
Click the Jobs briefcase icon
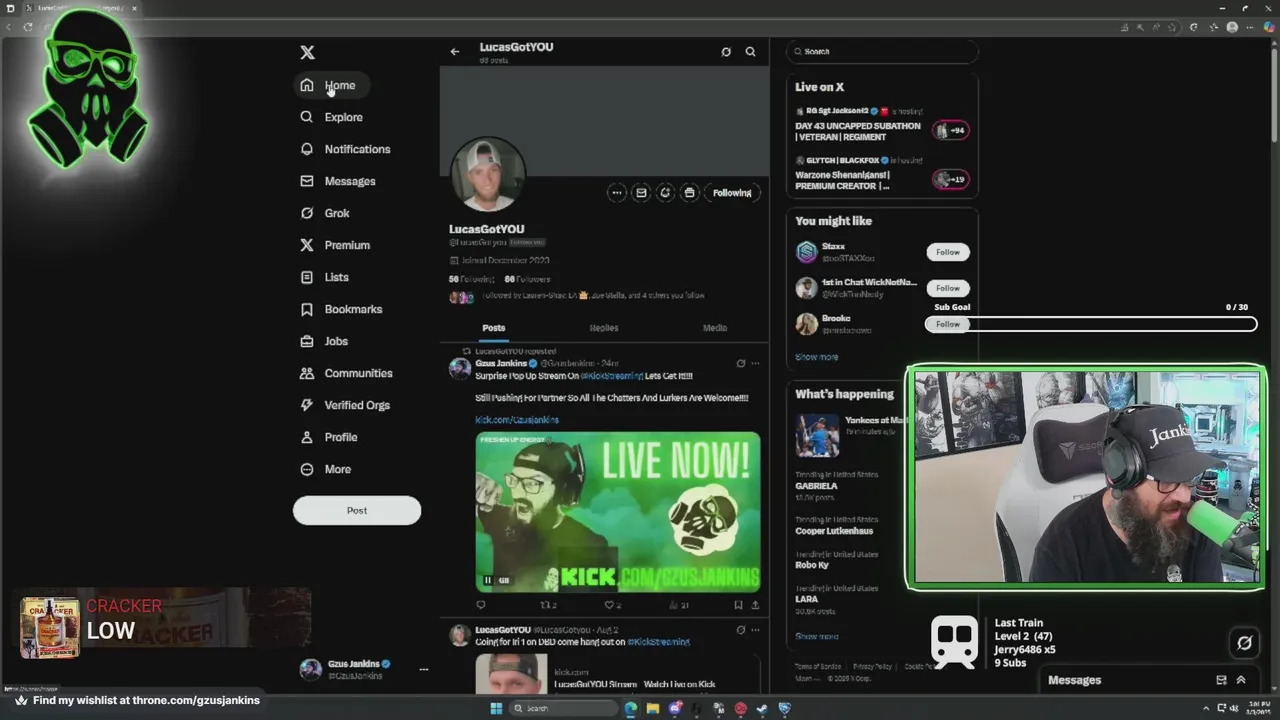click(x=307, y=341)
